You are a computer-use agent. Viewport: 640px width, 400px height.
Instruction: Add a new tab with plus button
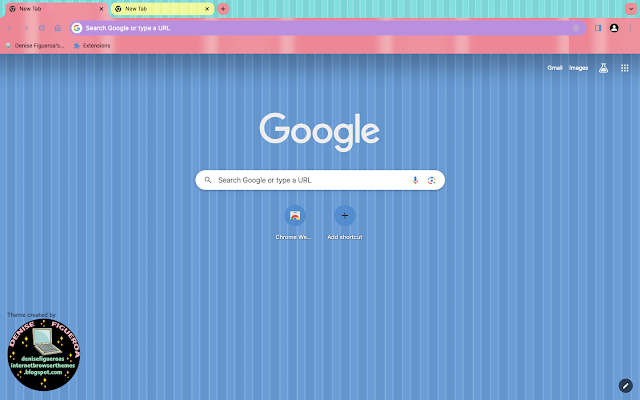tap(223, 9)
